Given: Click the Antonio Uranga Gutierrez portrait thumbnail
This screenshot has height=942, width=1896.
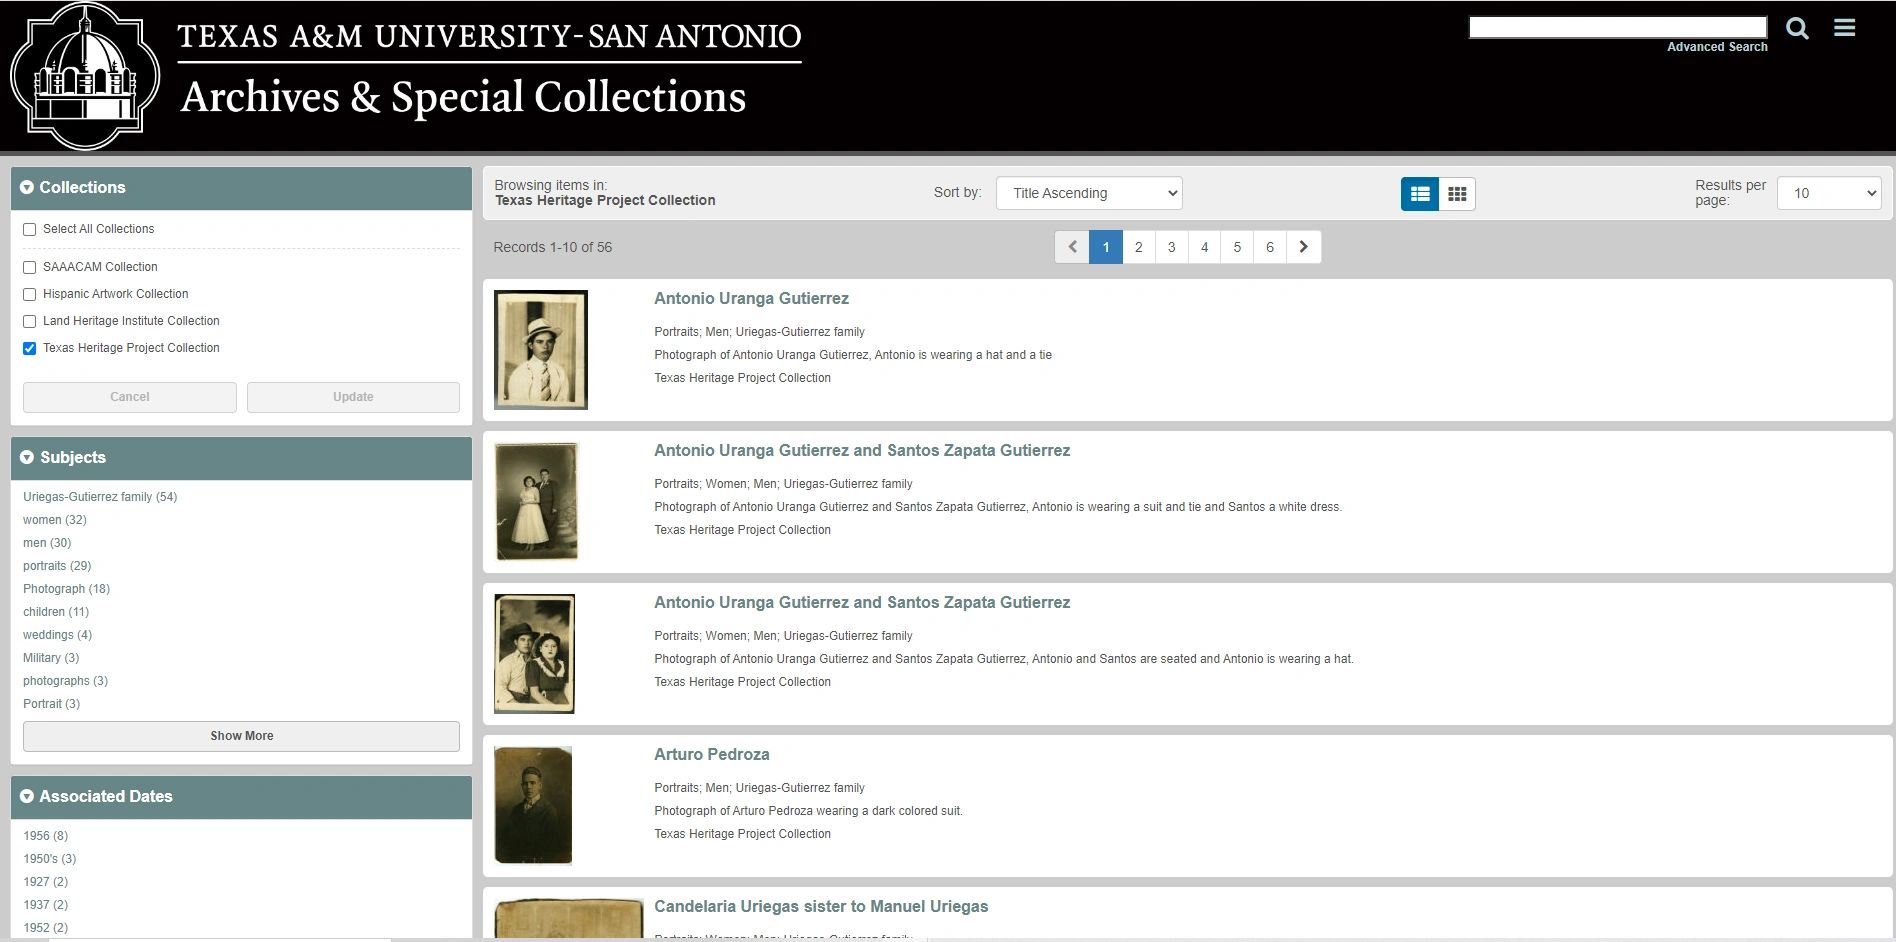Looking at the screenshot, I should coord(541,349).
